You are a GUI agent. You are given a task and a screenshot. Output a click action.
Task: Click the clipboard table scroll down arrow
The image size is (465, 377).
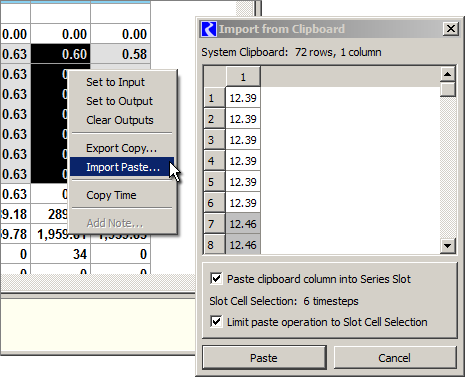448,246
